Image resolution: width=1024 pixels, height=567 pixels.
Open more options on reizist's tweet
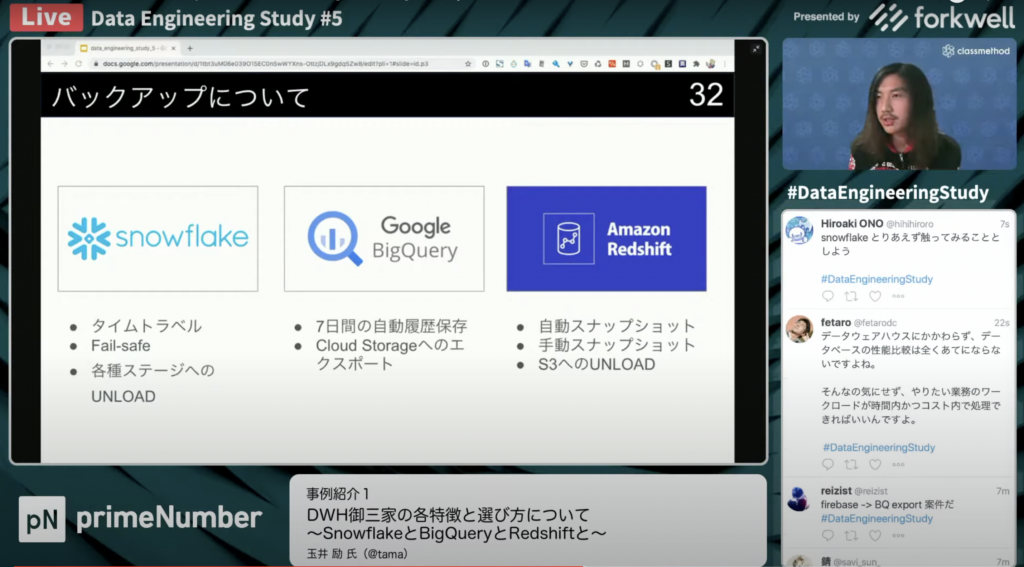(898, 536)
